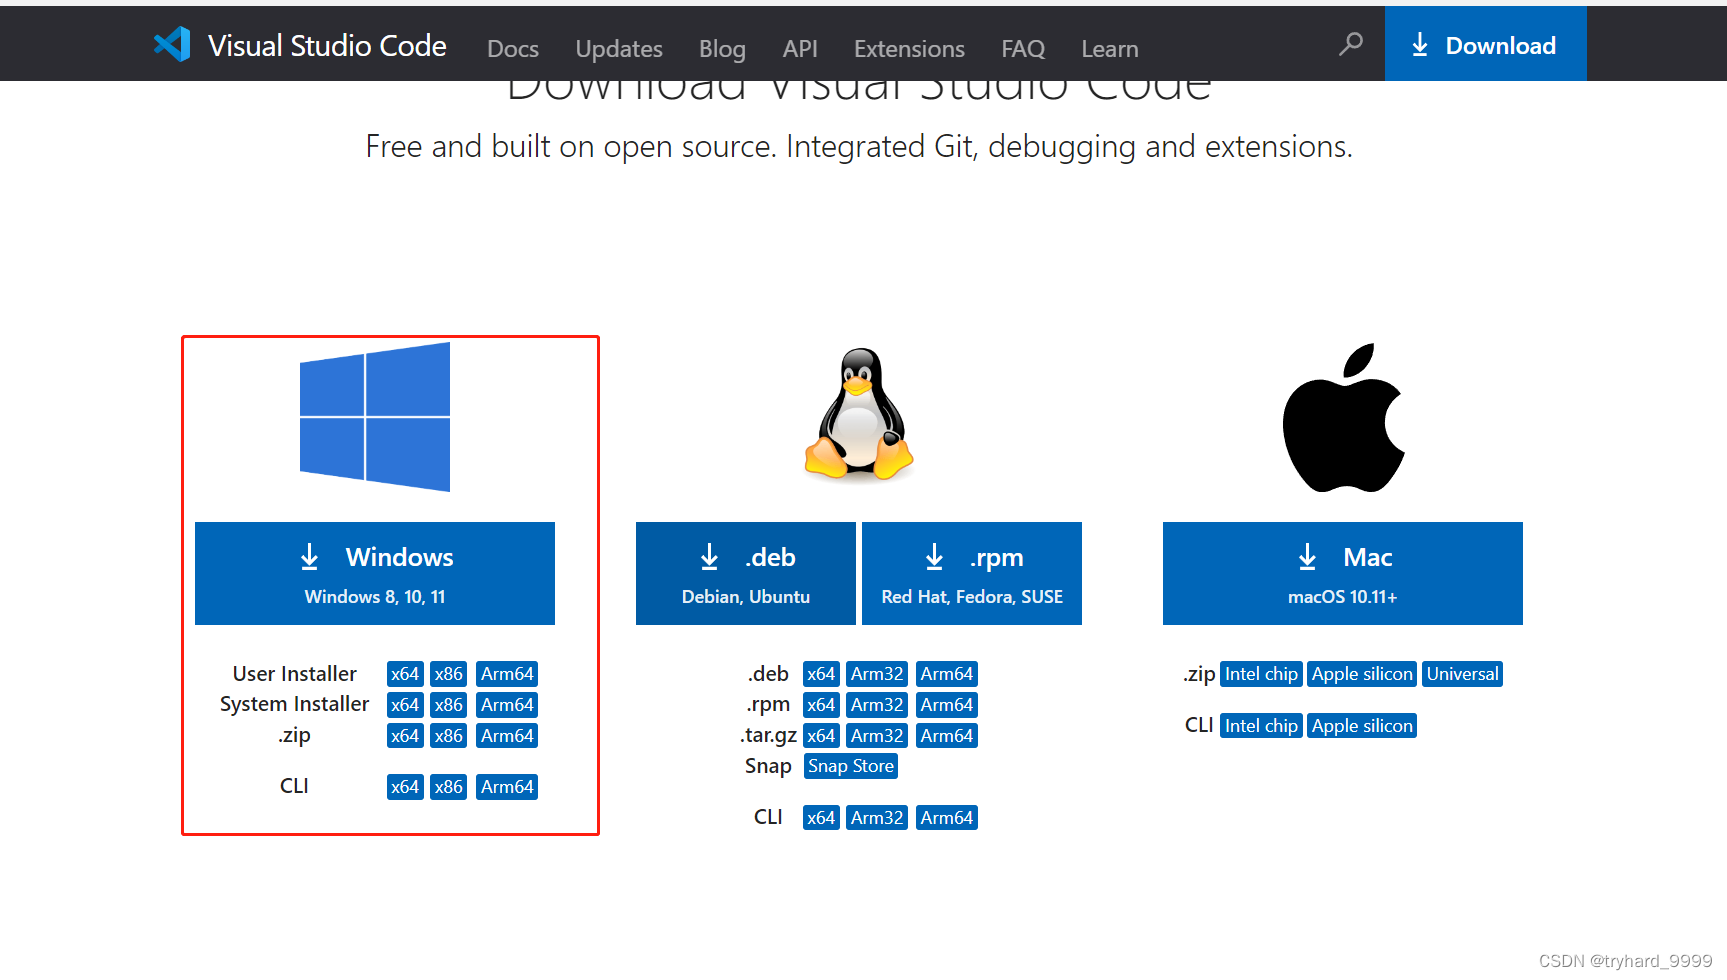The height and width of the screenshot is (980, 1727).
Task: Select Apple silicon for Mac .zip
Action: (1362, 674)
